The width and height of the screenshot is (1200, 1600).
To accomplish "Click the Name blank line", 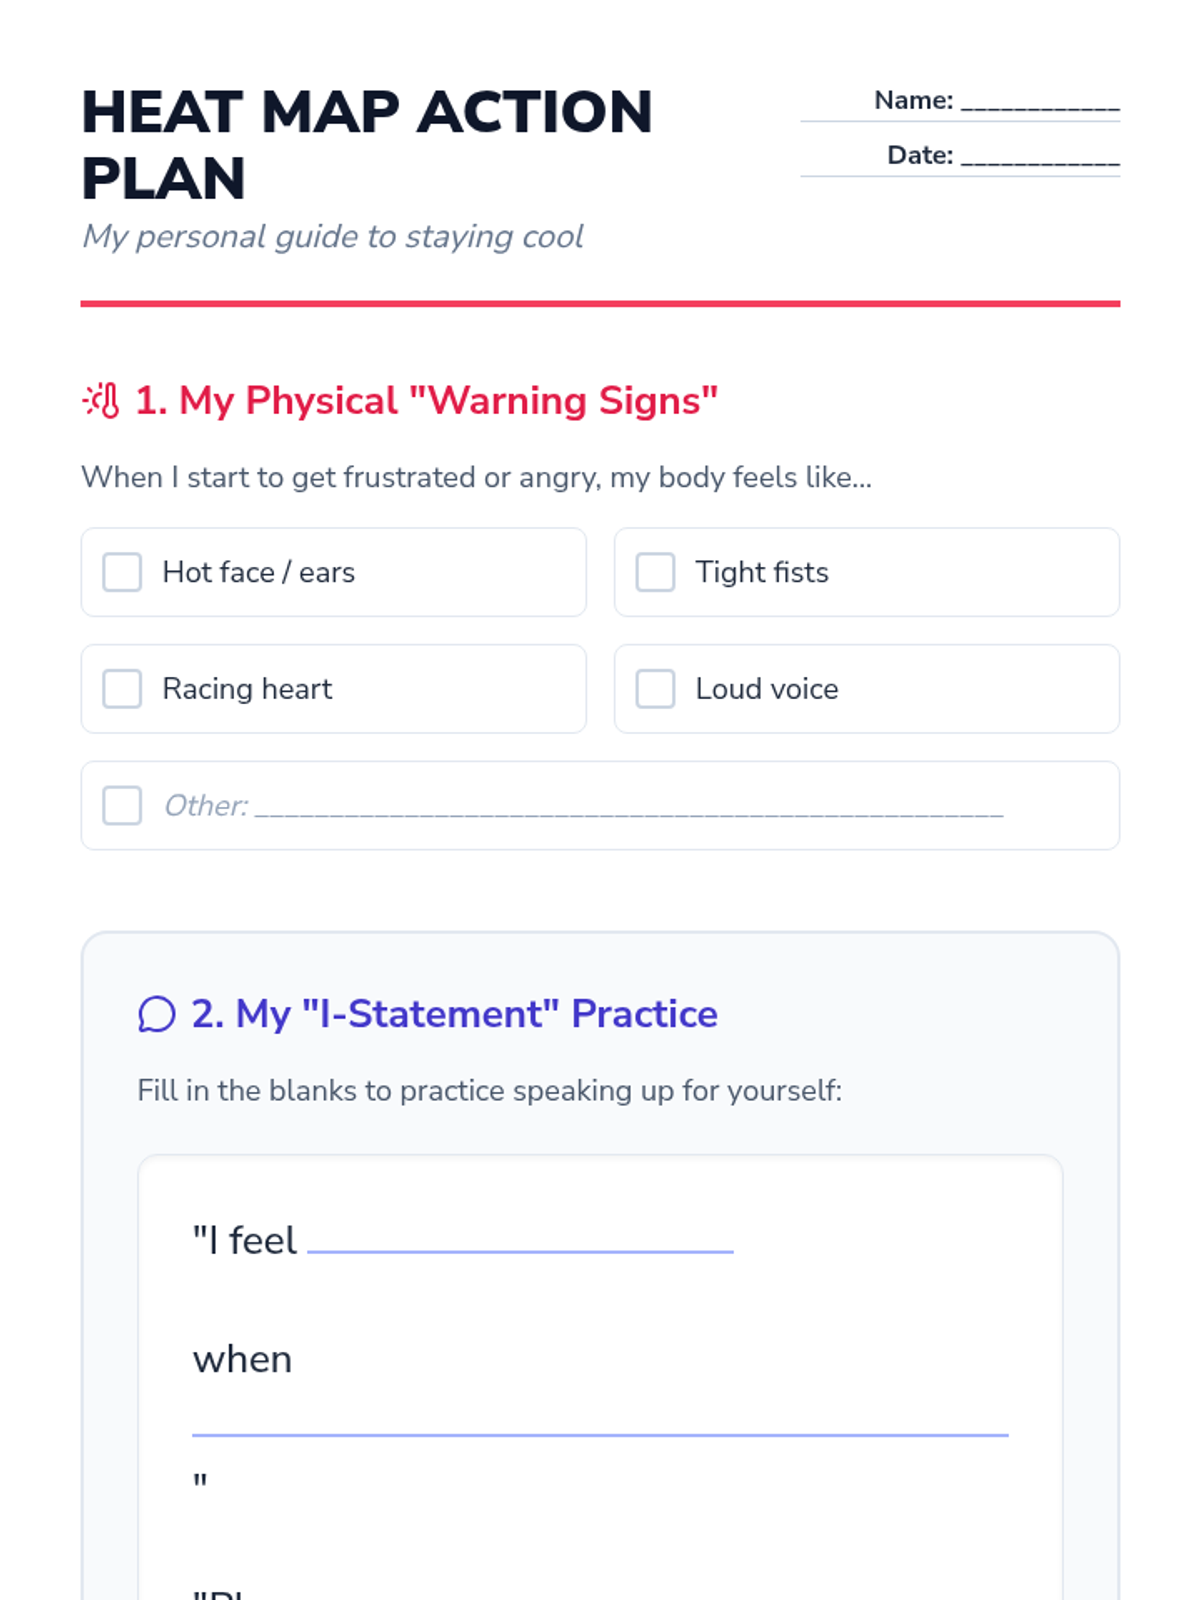I will pyautogui.click(x=1040, y=102).
